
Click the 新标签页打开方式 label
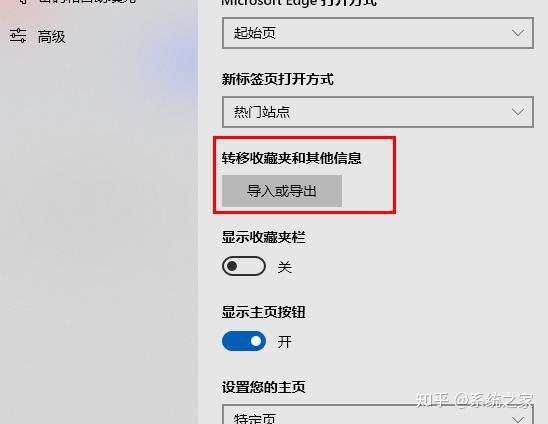click(x=278, y=79)
